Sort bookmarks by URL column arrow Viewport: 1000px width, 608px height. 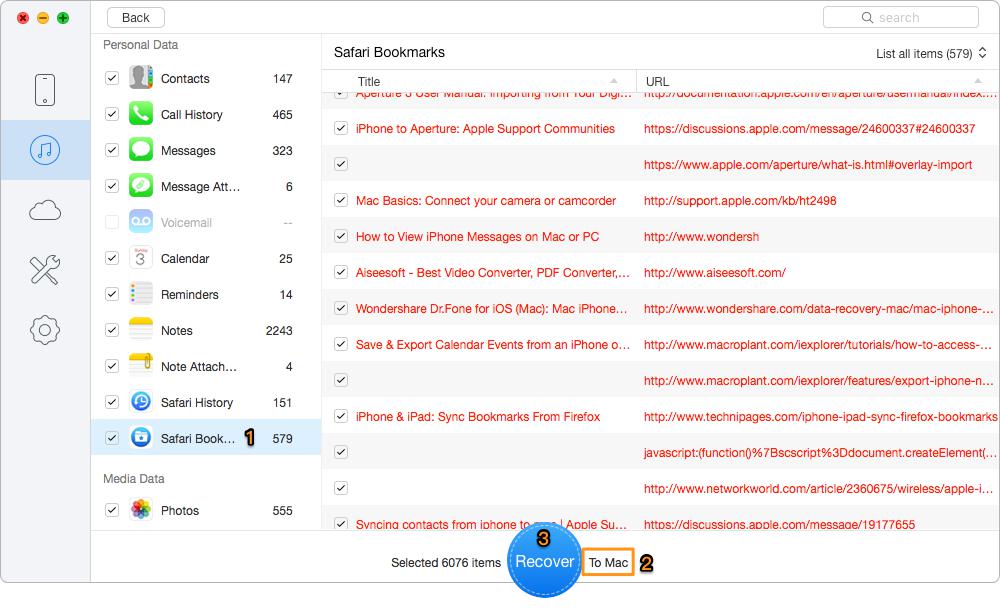[978, 81]
